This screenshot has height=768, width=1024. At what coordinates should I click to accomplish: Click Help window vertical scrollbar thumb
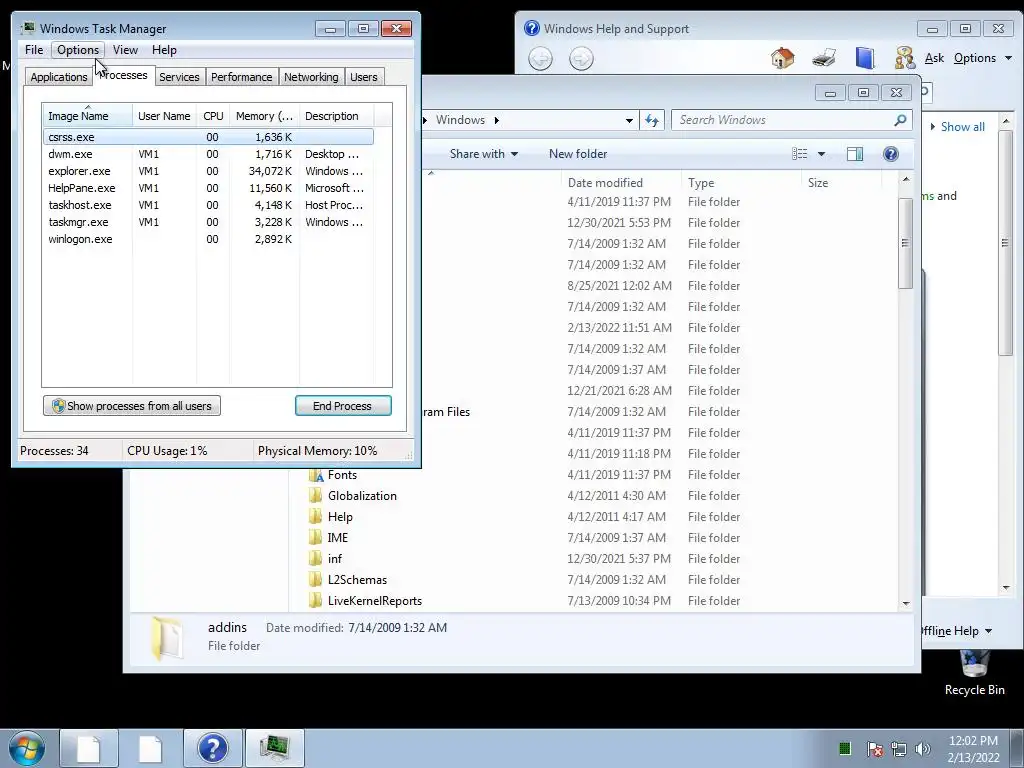pos(1005,243)
